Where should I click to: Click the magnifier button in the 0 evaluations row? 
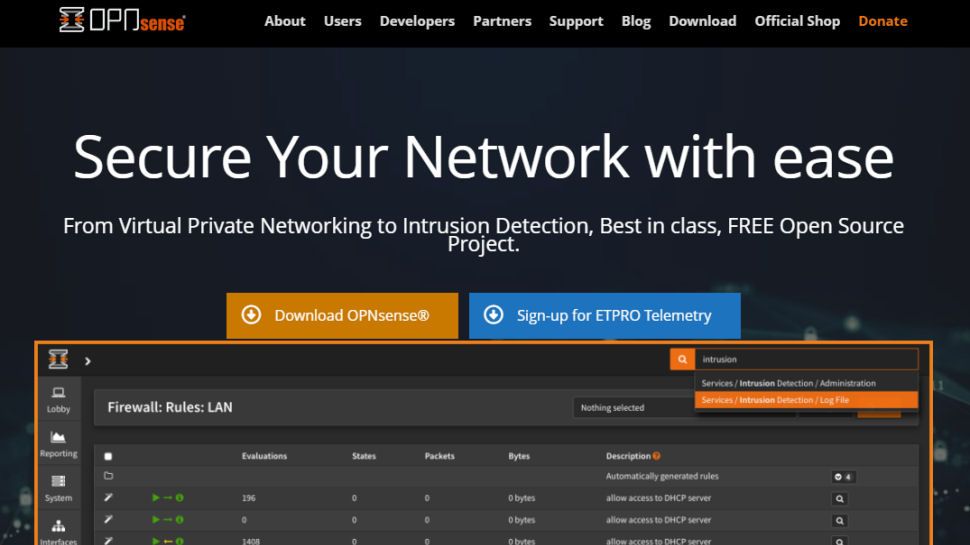point(839,521)
